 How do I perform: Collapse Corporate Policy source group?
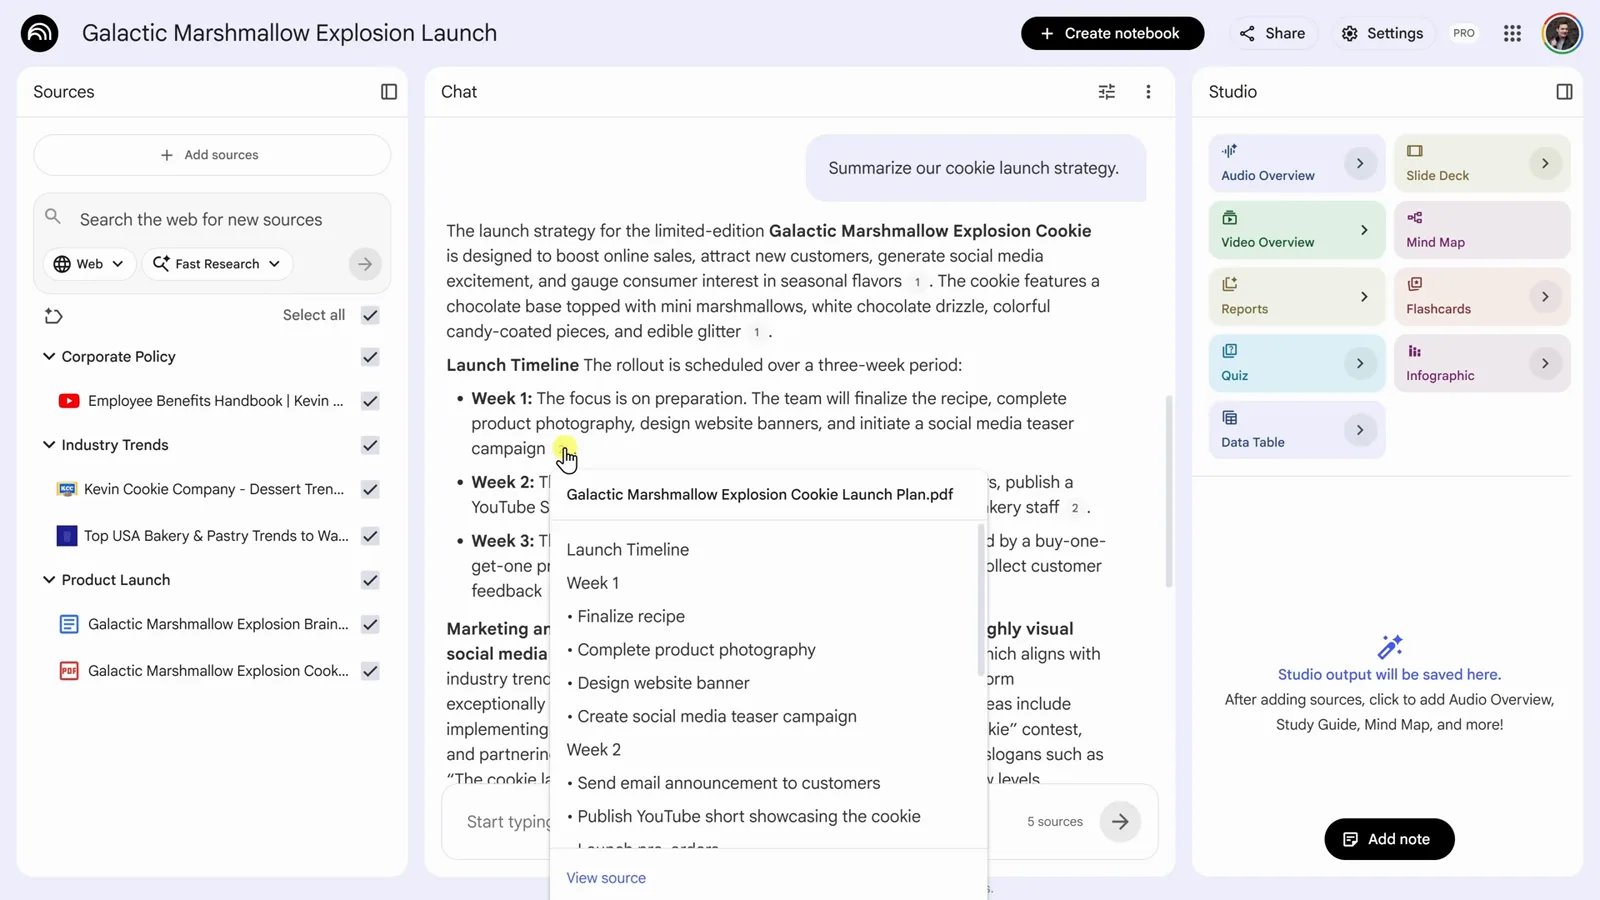point(48,357)
